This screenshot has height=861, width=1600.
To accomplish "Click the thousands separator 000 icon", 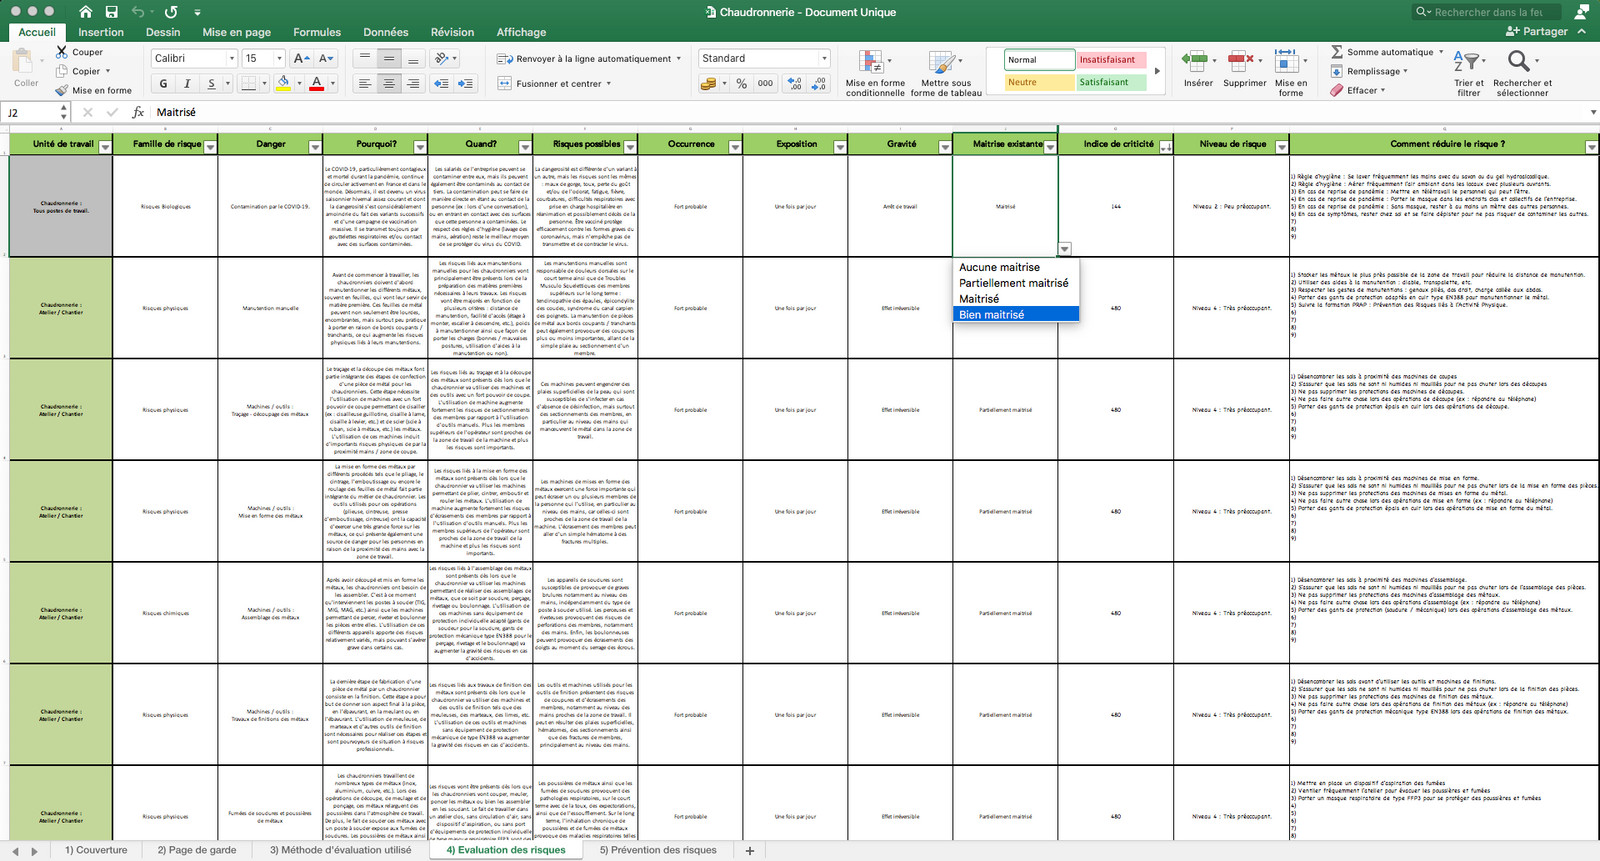I will point(765,84).
